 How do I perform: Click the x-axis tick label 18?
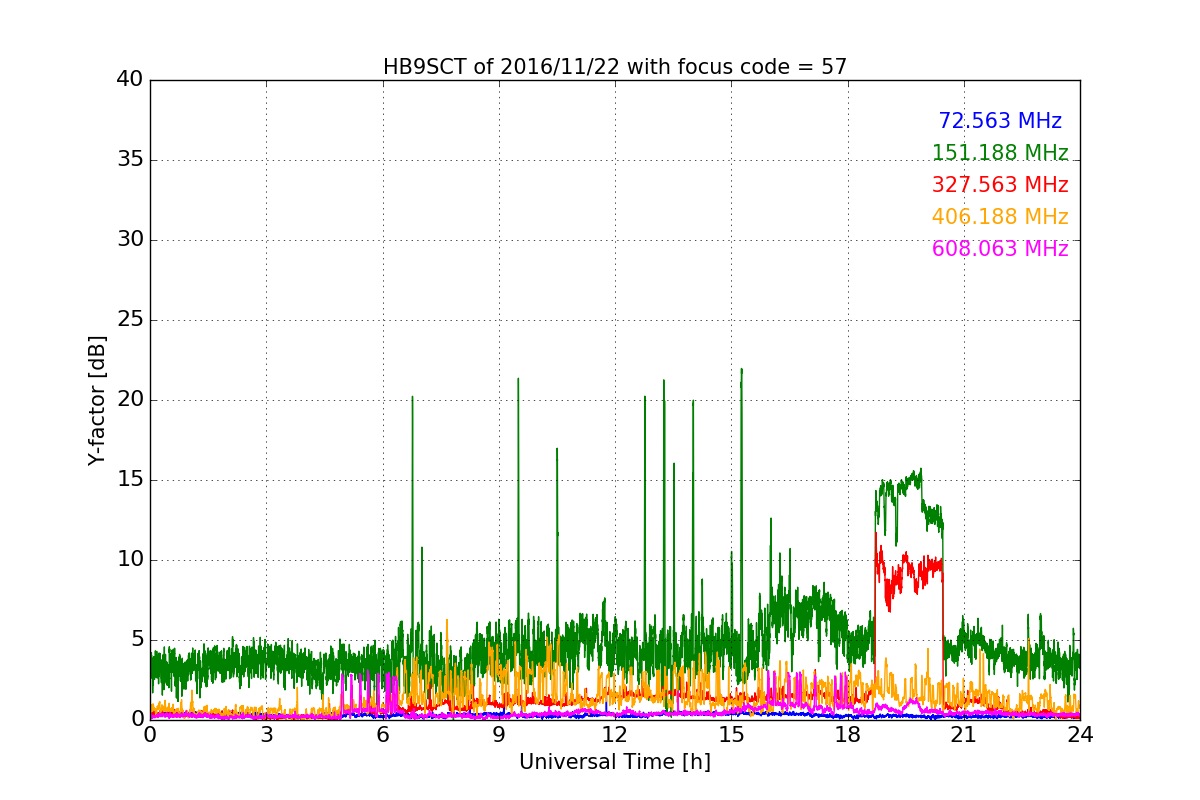pos(848,734)
